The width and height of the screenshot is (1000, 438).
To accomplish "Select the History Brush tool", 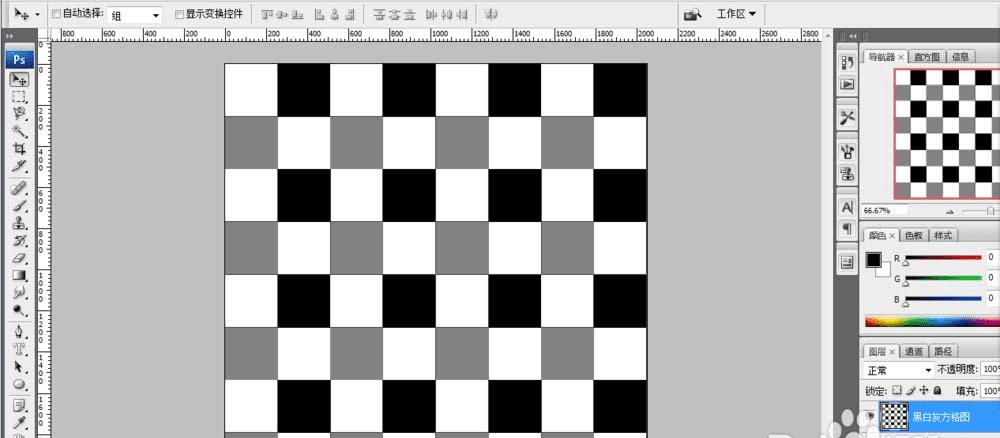I will tap(20, 240).
